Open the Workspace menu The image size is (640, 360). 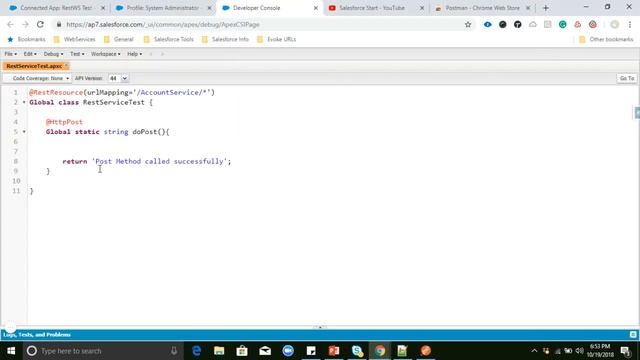105,54
